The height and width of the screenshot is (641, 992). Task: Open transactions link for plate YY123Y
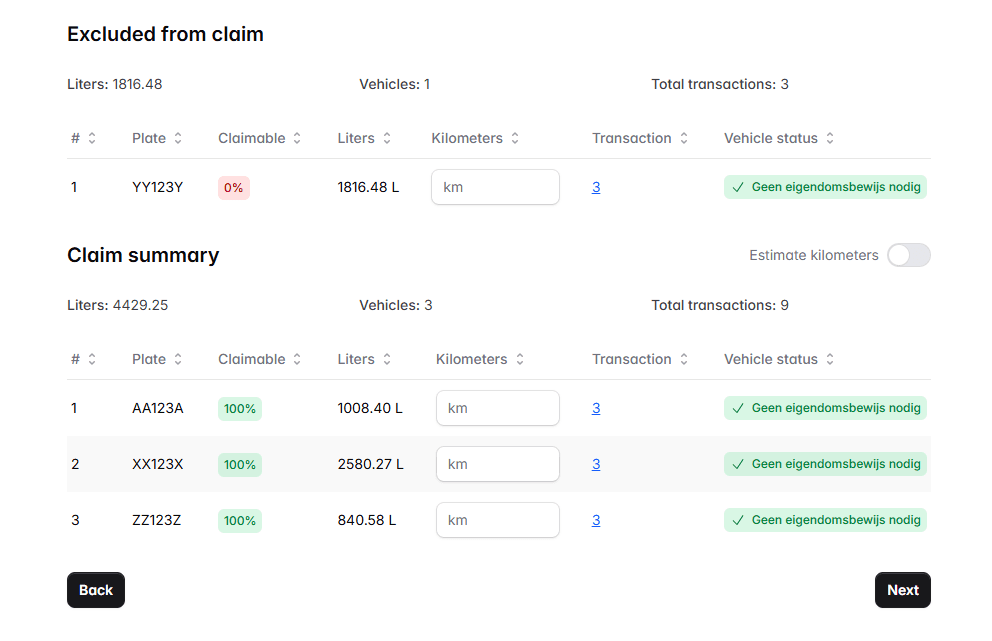(x=596, y=187)
